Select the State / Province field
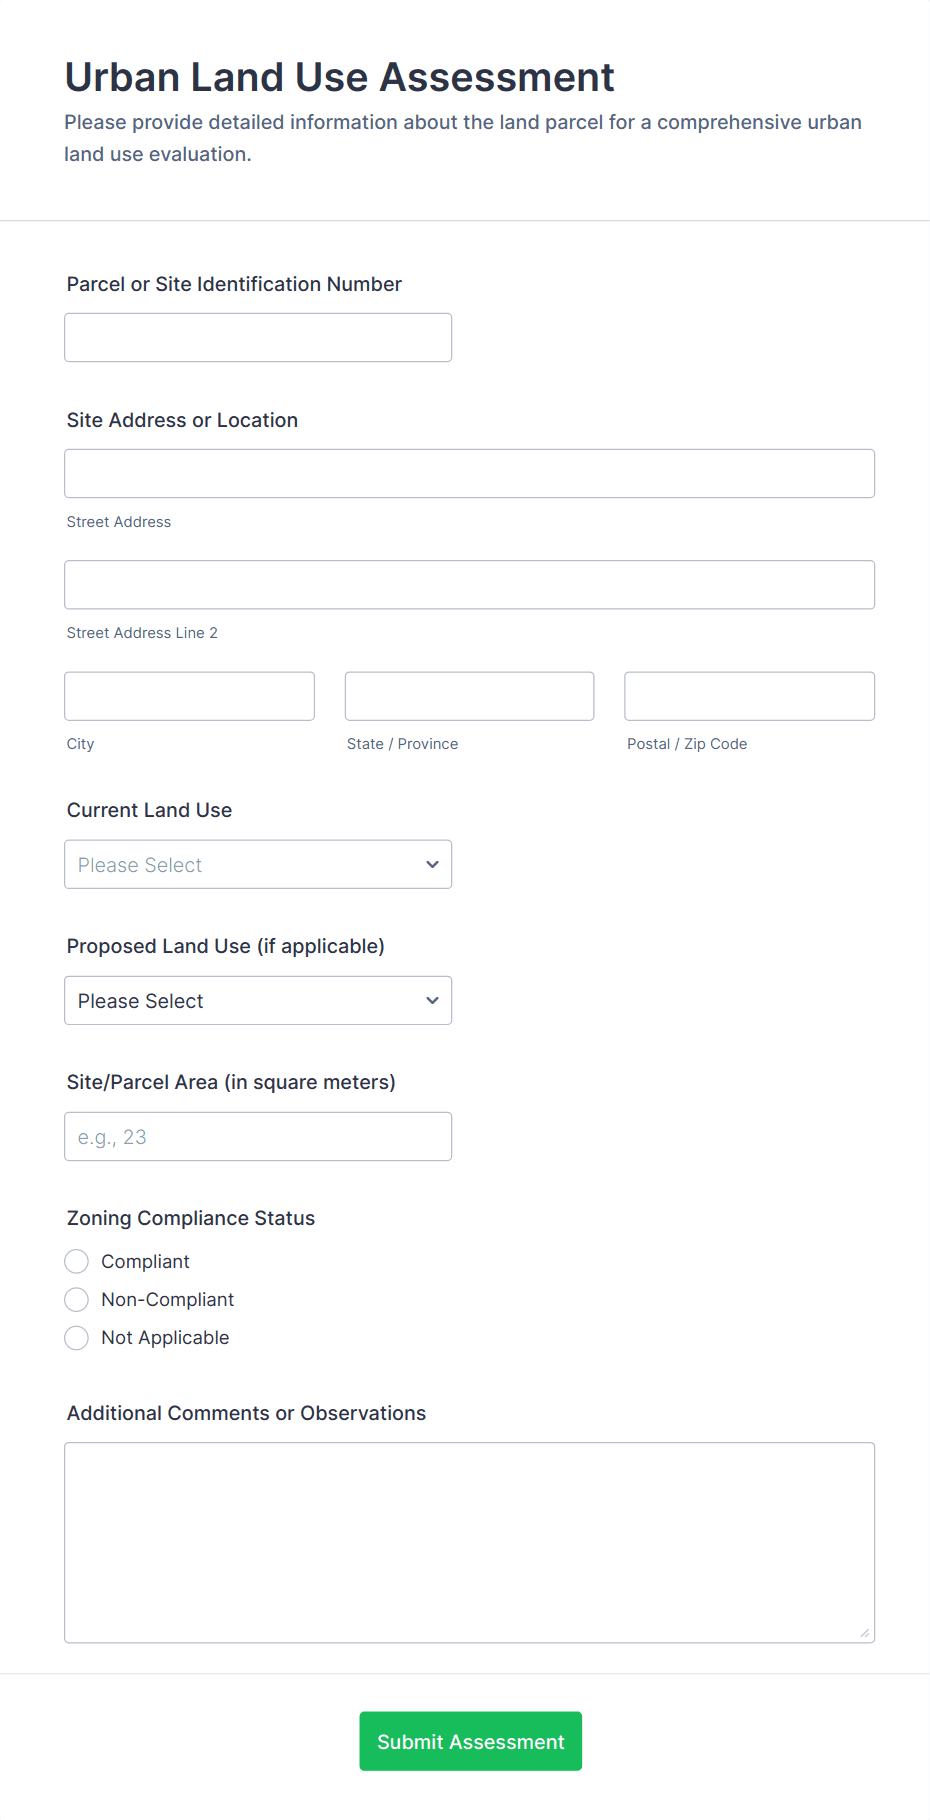 469,696
